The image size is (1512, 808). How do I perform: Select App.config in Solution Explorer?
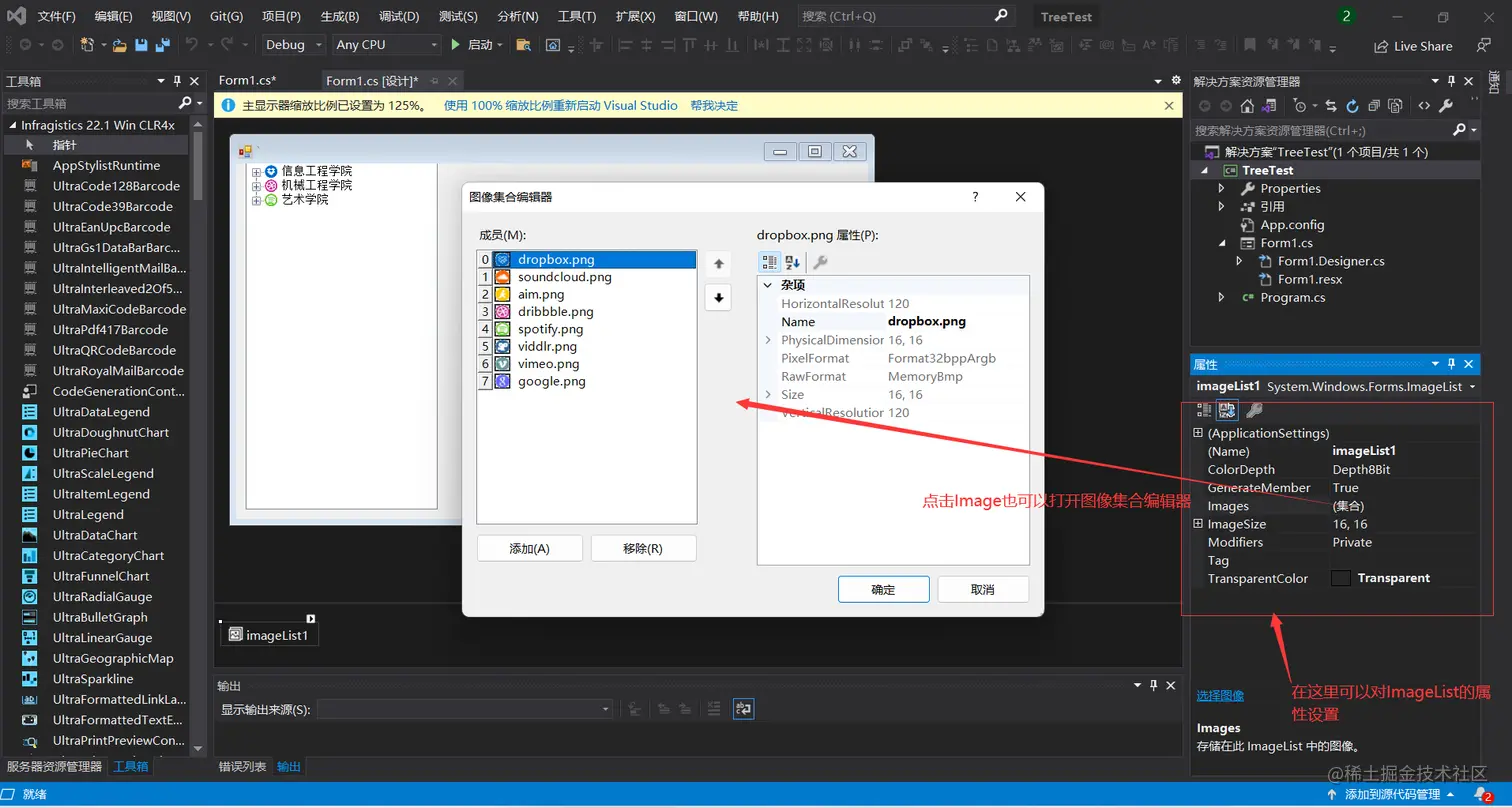[x=1292, y=225]
